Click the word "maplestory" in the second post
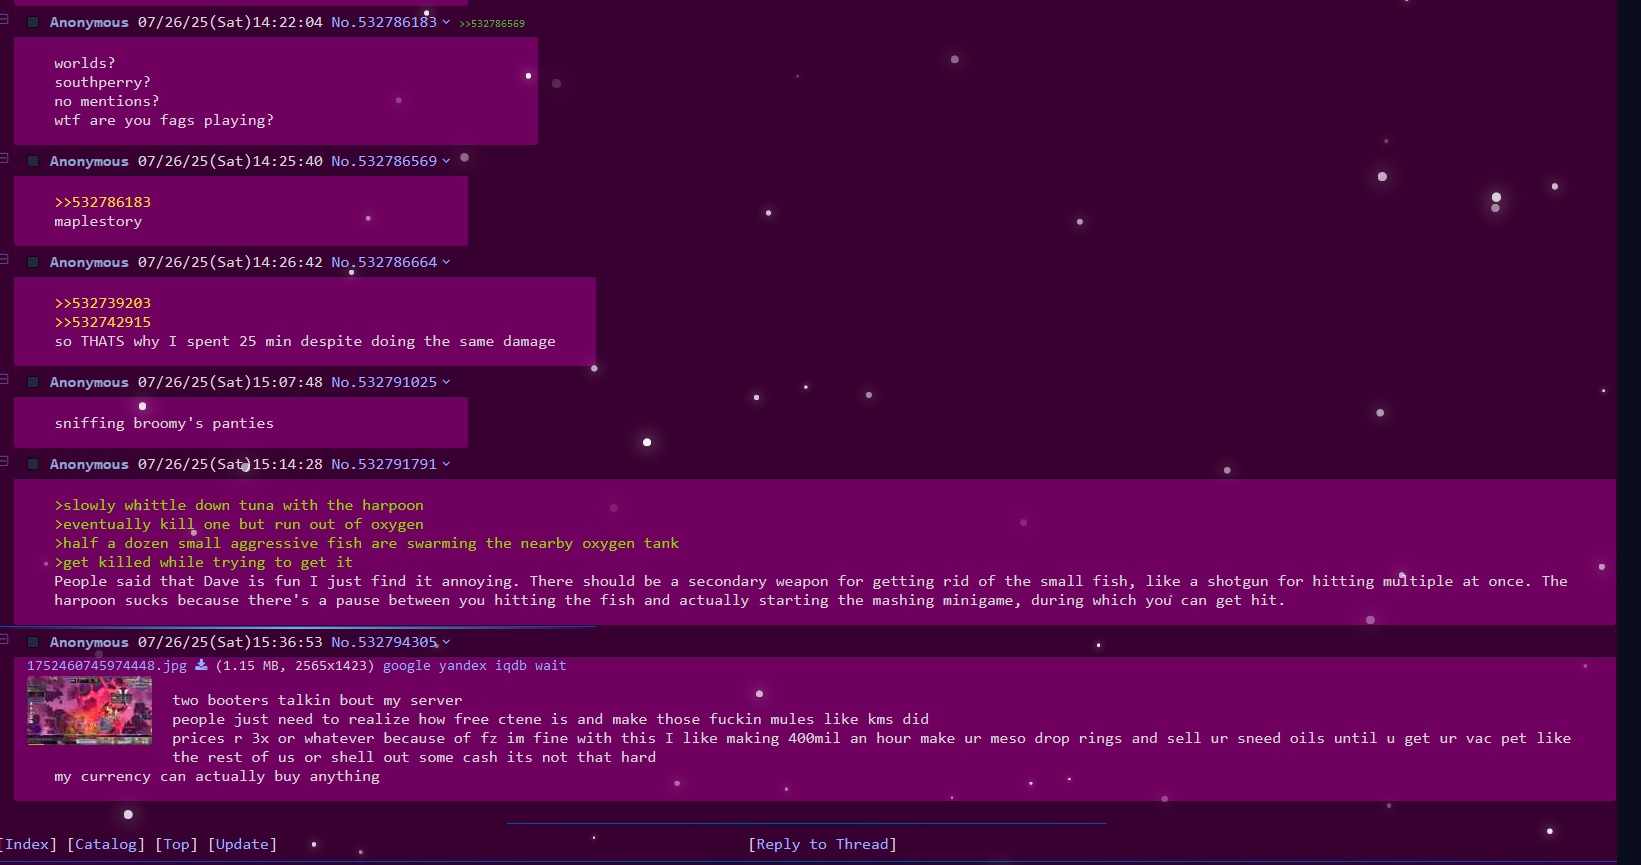 98,221
